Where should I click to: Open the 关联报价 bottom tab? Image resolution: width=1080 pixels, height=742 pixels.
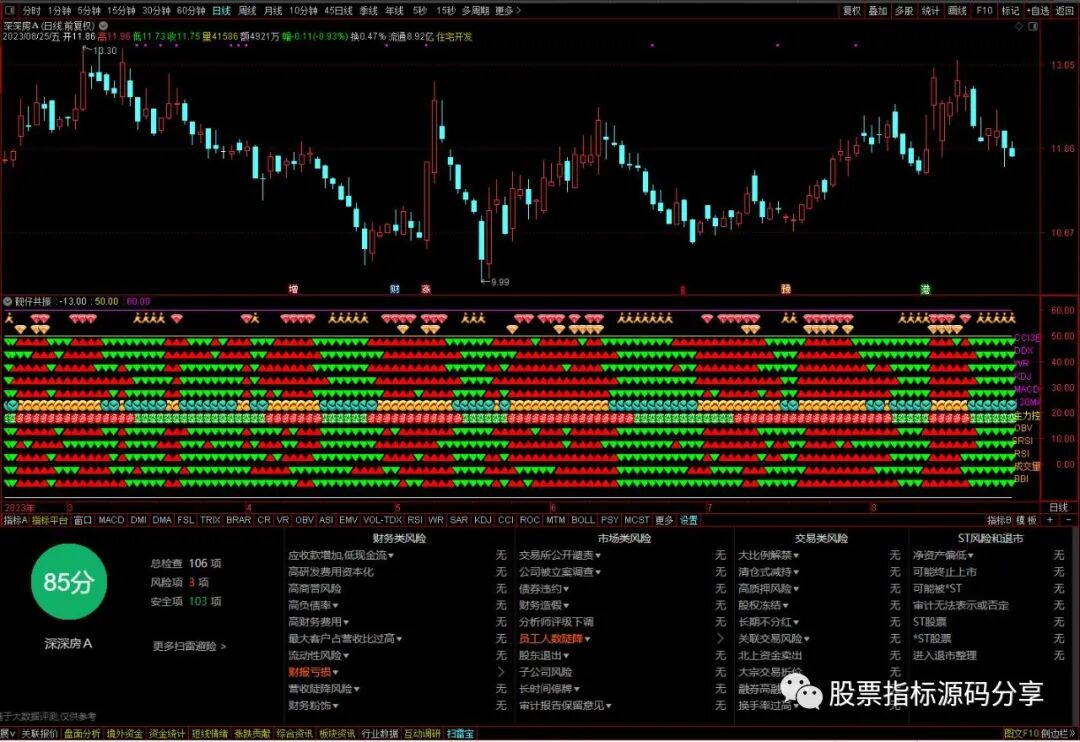tap(39, 734)
